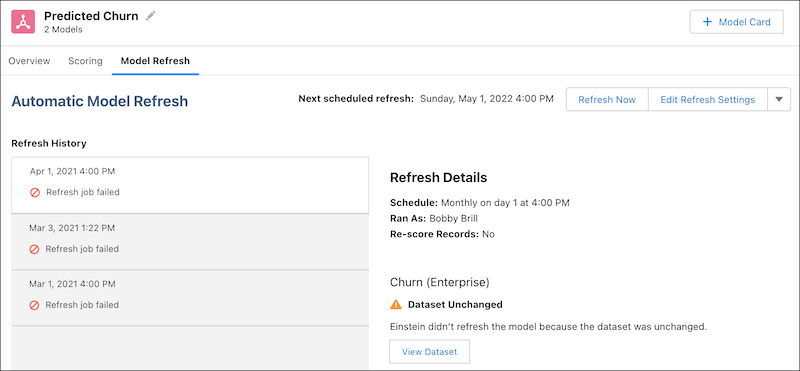
Task: Select the Model Refresh tab
Action: tap(155, 61)
